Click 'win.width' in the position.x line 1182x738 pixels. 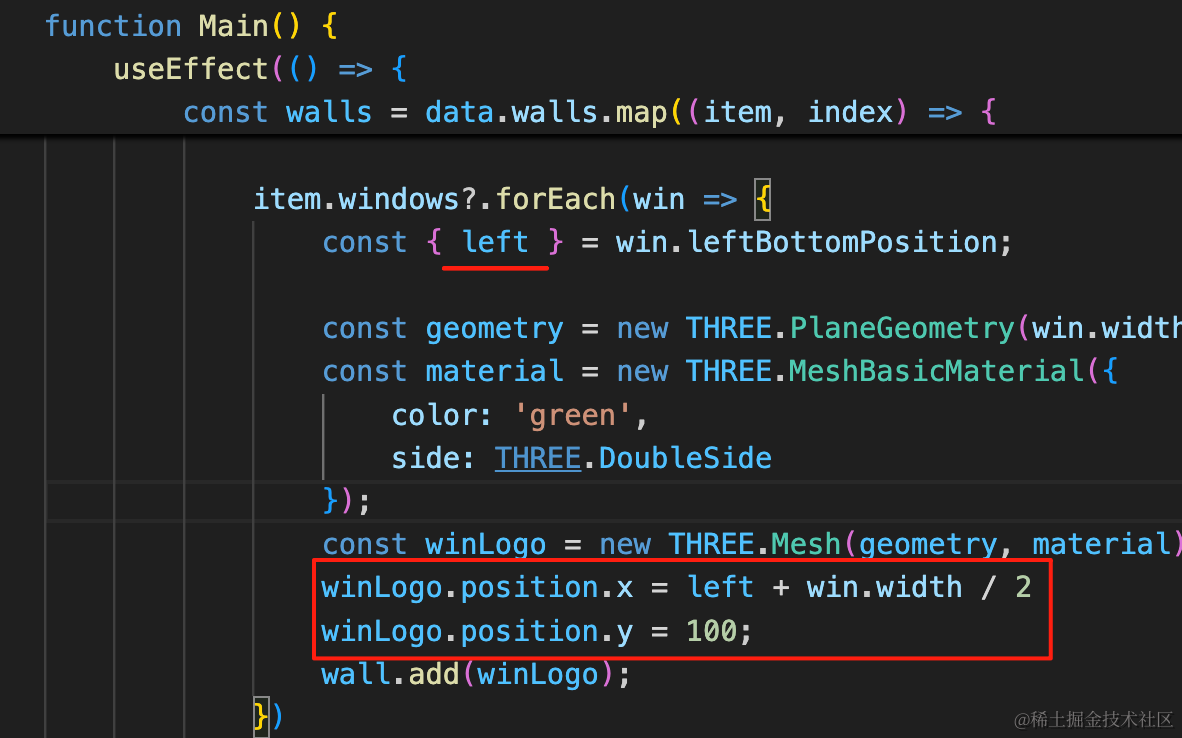click(884, 587)
